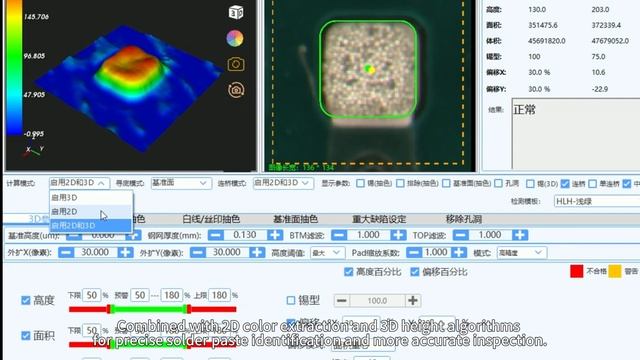Select 启用3D from the list

91,198
